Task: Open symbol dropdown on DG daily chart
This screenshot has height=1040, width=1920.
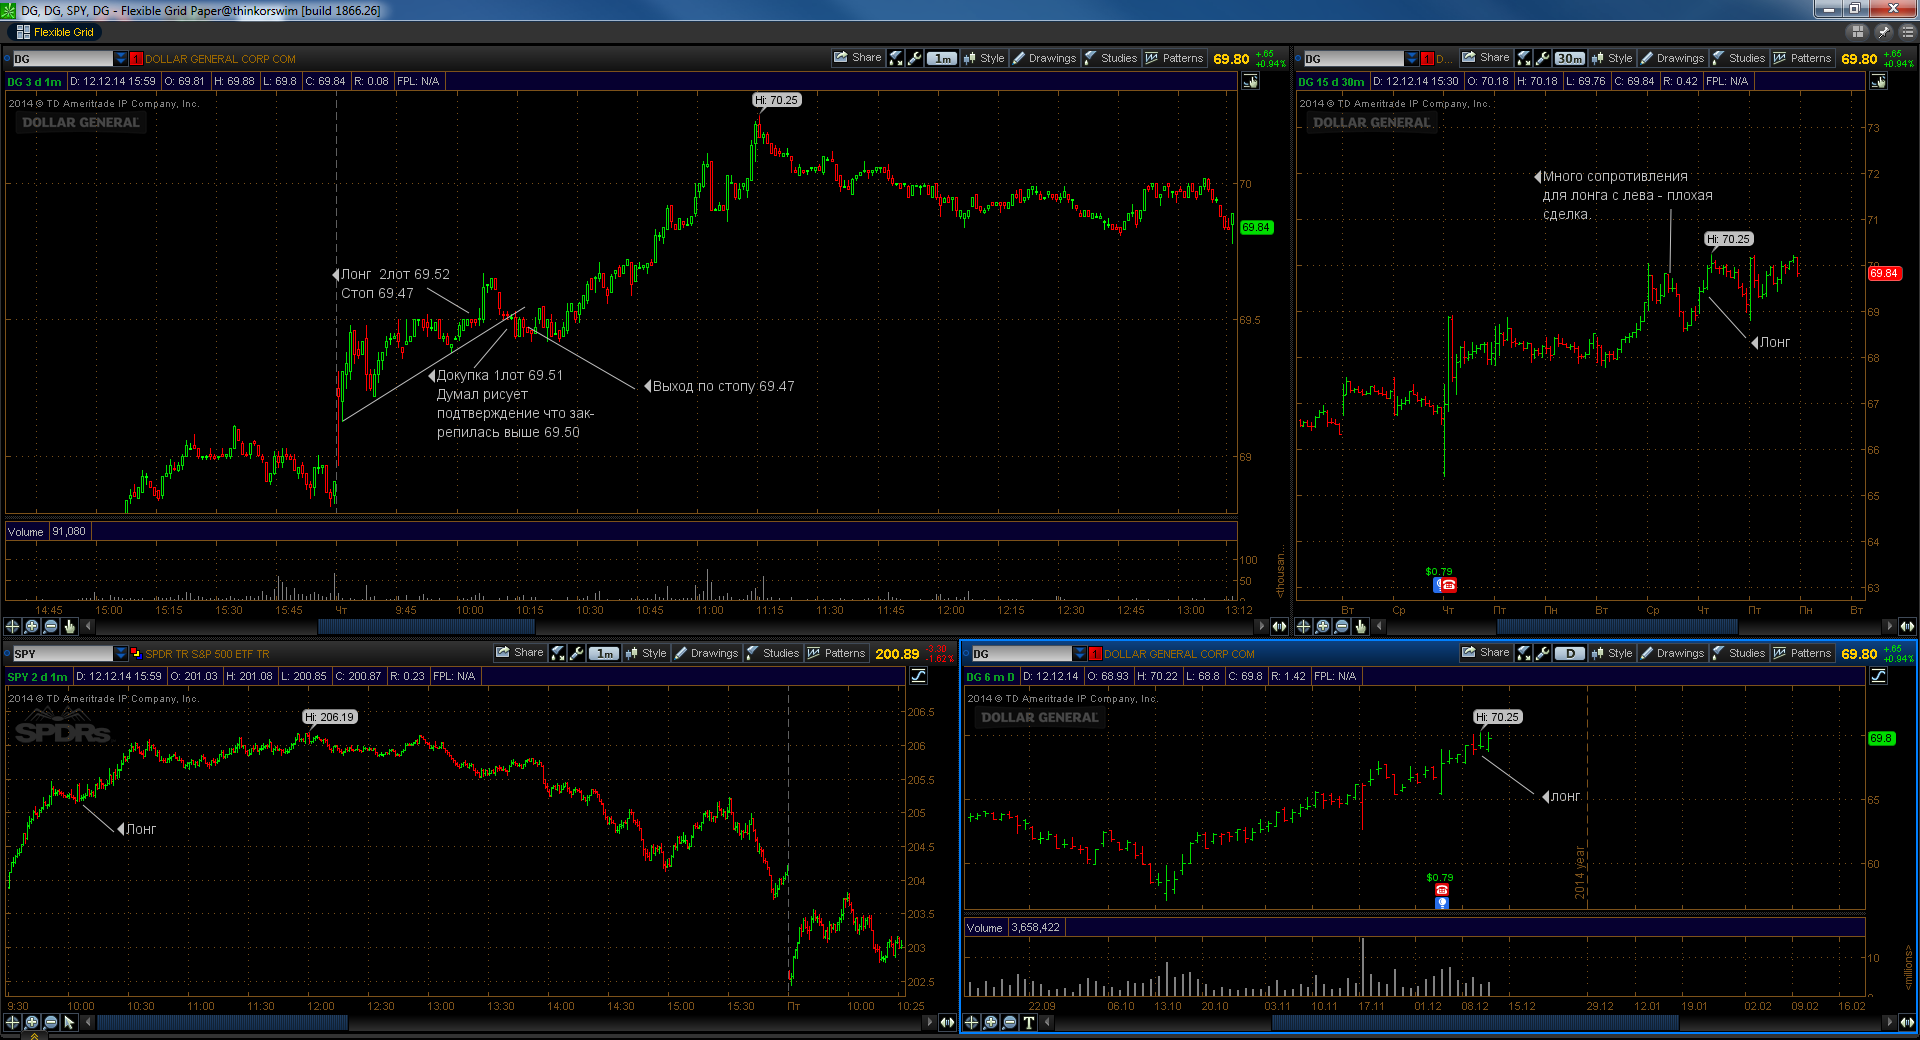Action: click(x=1080, y=654)
